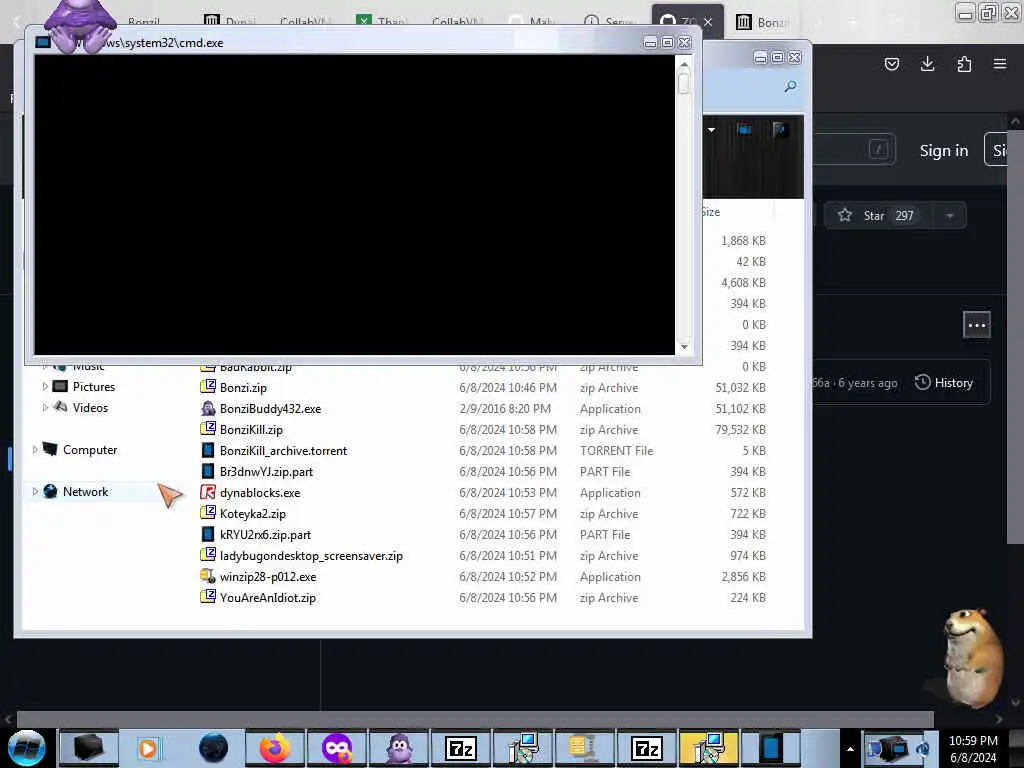Switch to the Bonzi browser tab at far right
This screenshot has height=768, width=1024.
point(764,22)
